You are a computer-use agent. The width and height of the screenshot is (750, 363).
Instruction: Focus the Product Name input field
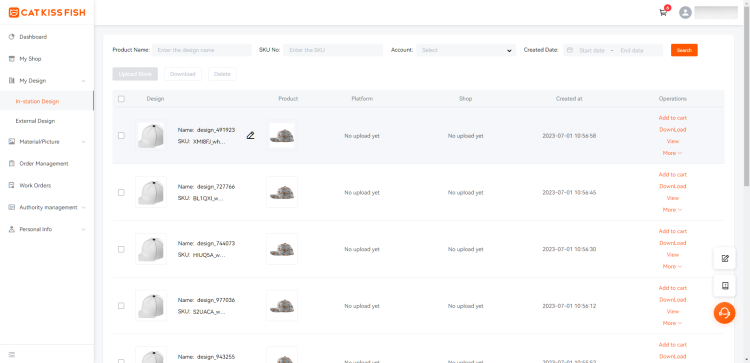pyautogui.click(x=201, y=50)
